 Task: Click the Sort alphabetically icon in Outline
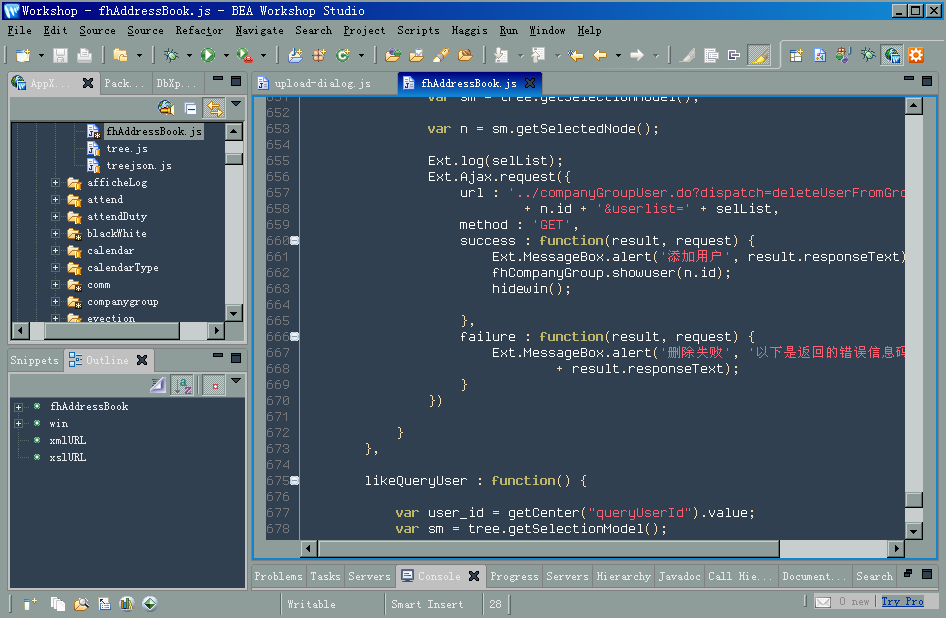tap(182, 385)
